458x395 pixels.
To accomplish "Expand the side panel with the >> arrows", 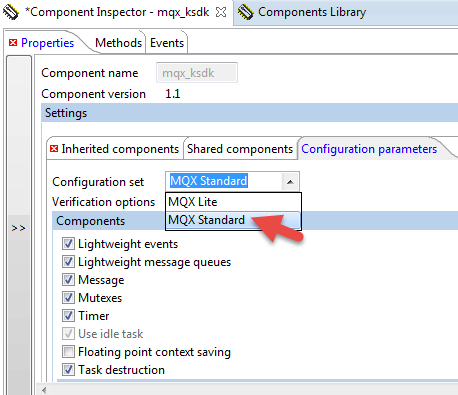I will [18, 228].
